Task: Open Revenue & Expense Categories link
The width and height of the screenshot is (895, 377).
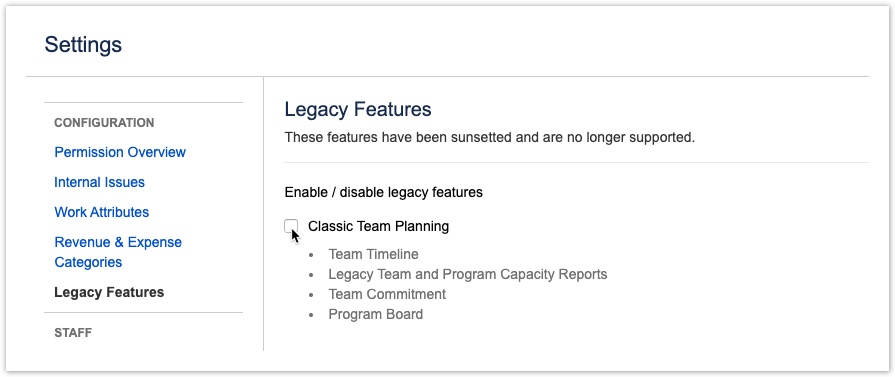Action: click(118, 252)
